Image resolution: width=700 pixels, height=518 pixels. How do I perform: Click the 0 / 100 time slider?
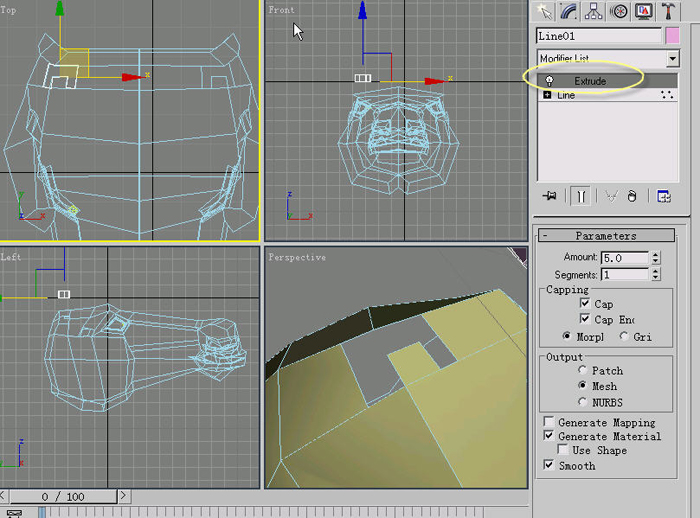(x=63, y=497)
